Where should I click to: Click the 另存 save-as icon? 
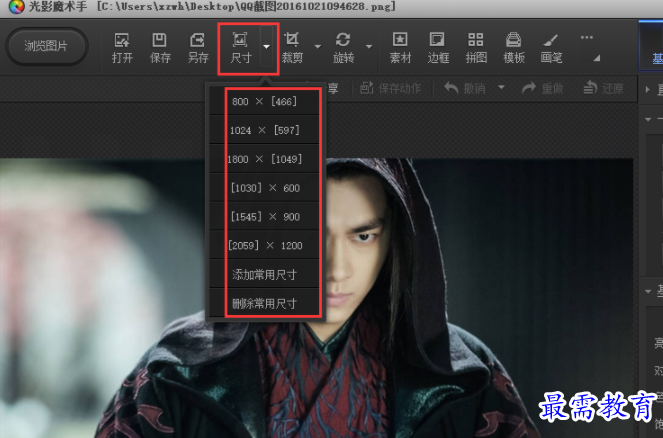pyautogui.click(x=198, y=48)
